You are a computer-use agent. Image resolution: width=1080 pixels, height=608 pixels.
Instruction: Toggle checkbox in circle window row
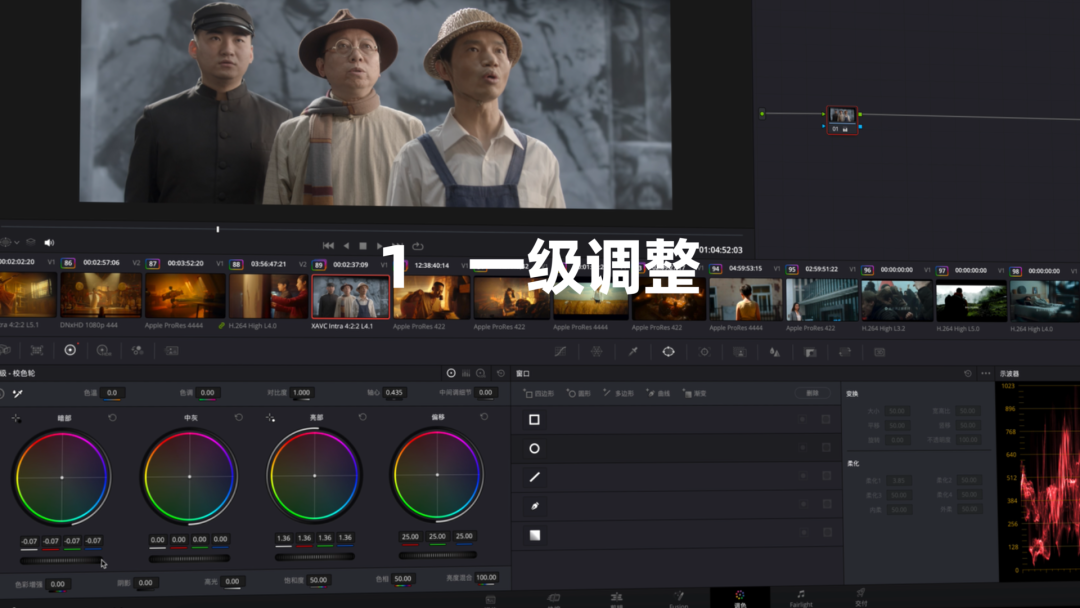click(826, 448)
